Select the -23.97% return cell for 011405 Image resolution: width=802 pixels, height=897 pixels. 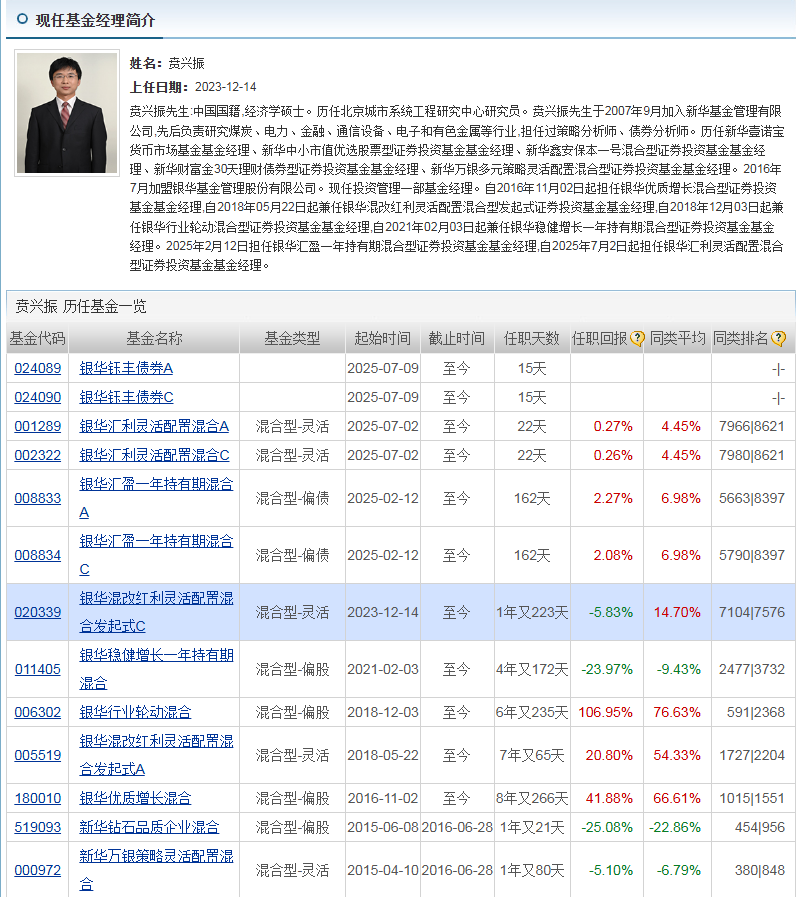click(607, 669)
